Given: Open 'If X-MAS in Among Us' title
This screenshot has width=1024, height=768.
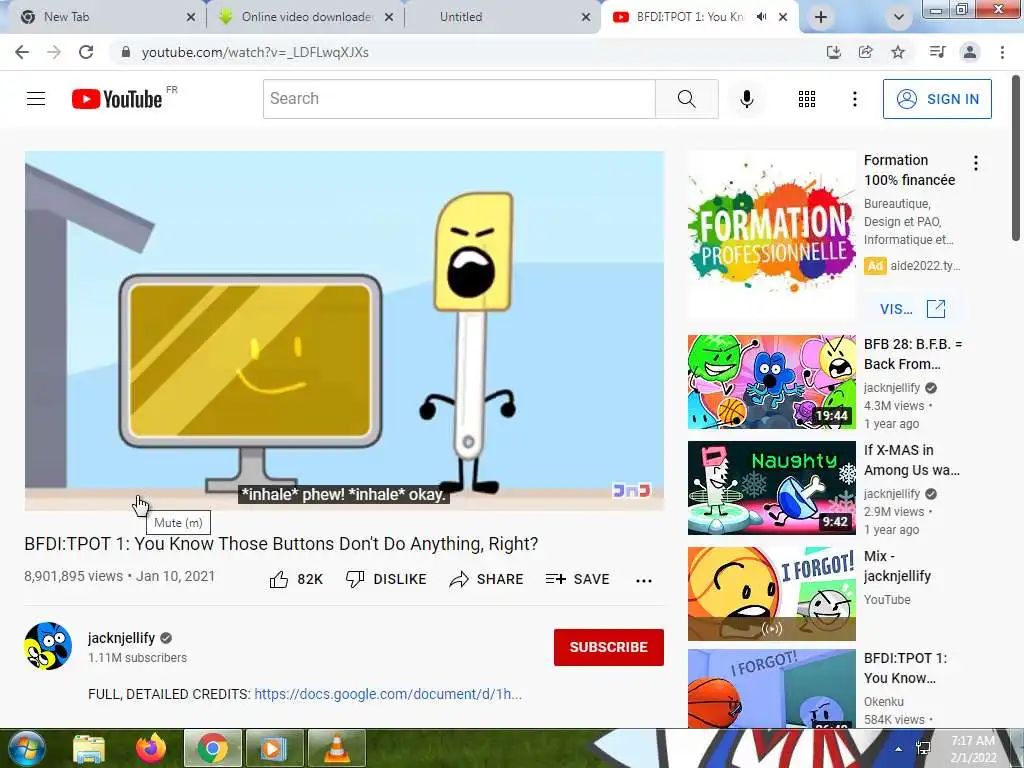Looking at the screenshot, I should tap(912, 460).
